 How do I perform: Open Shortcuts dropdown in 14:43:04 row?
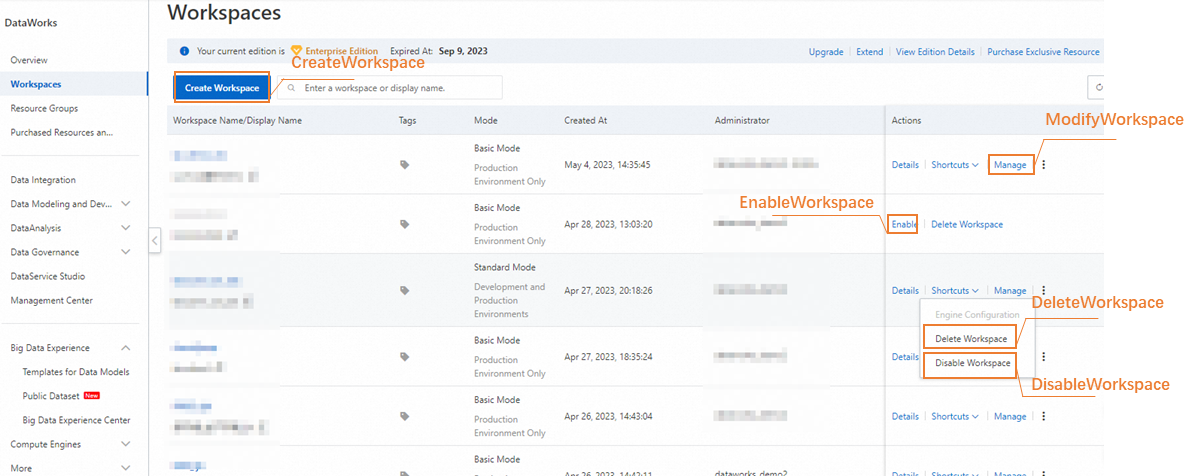(955, 417)
